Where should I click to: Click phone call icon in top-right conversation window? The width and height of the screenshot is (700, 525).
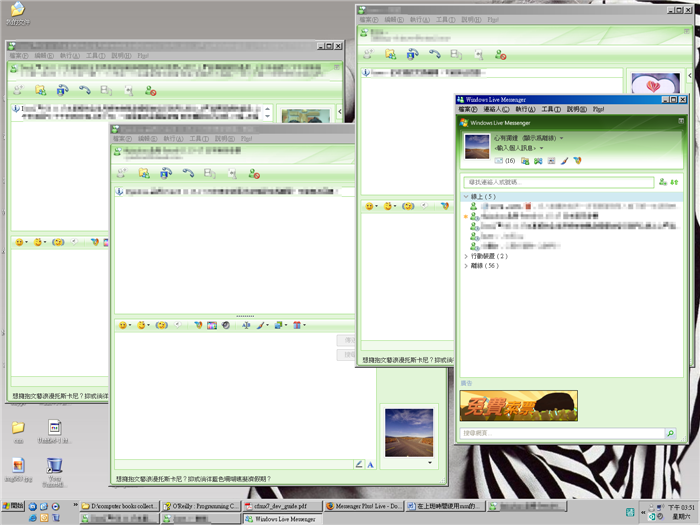434,54
